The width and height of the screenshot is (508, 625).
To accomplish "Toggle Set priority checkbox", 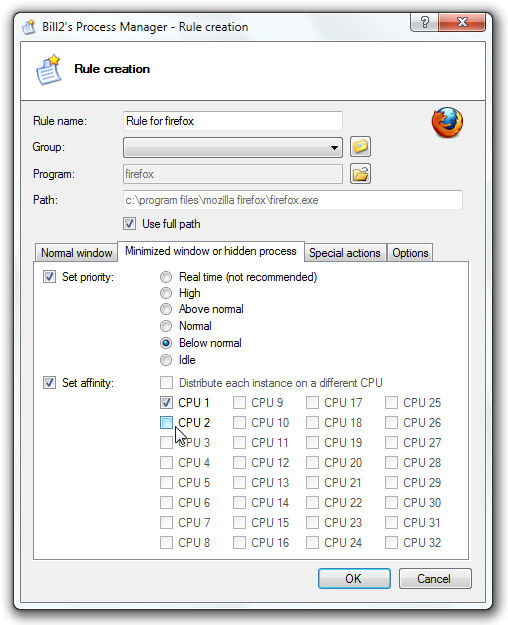I will click(x=49, y=277).
